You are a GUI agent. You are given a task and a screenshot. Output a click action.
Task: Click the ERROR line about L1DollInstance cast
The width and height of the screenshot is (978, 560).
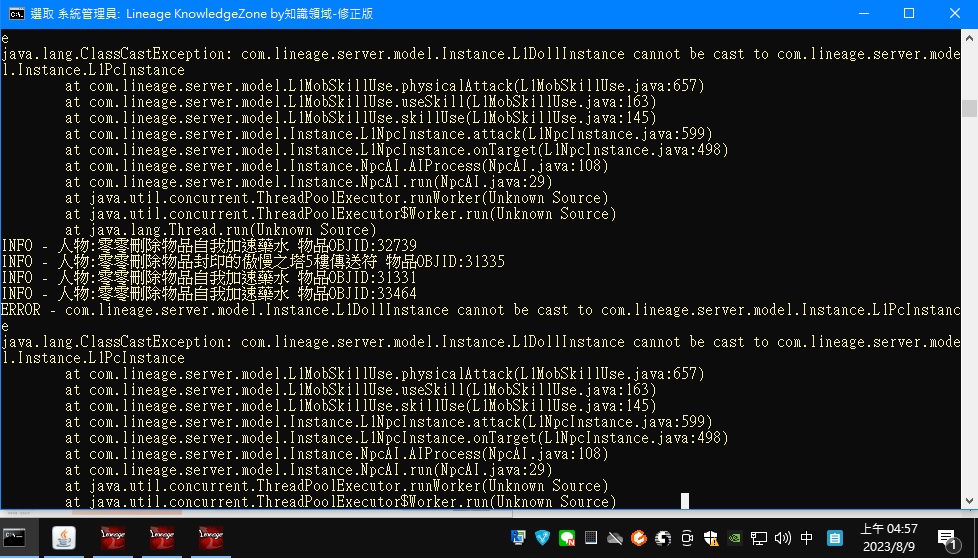click(480, 310)
